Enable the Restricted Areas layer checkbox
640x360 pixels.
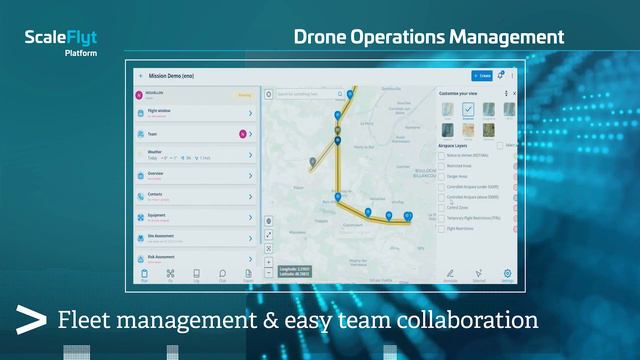point(441,167)
